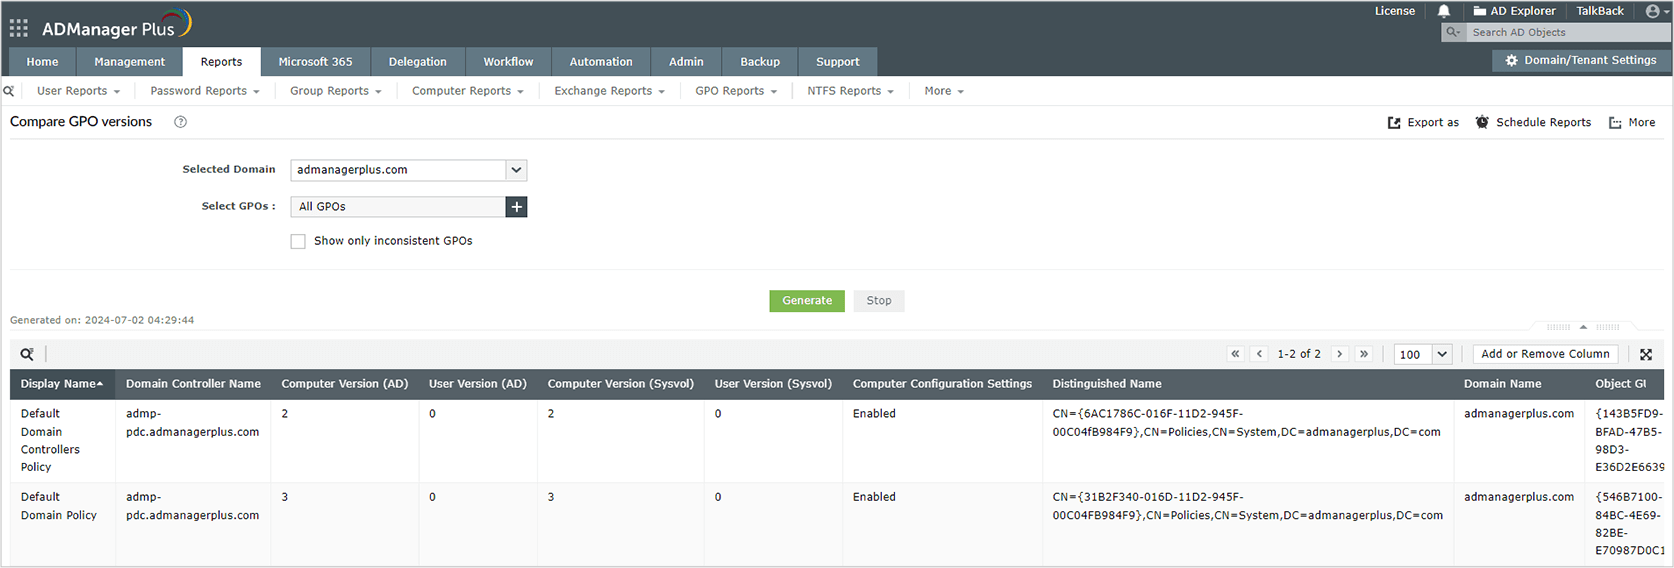Click the Schedule Reports clock icon
This screenshot has height=568, width=1674.
1482,122
